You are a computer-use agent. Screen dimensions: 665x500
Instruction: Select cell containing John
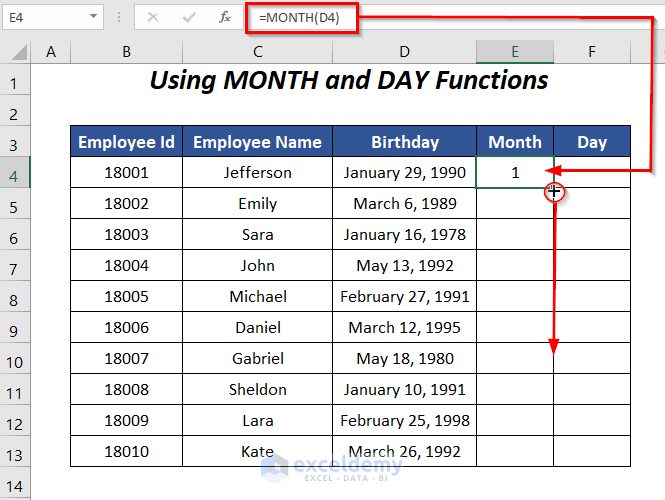257,265
